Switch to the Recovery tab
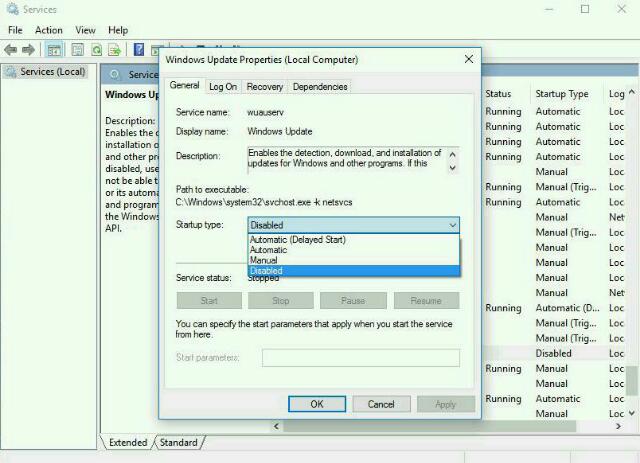The width and height of the screenshot is (640, 463). 264,87
